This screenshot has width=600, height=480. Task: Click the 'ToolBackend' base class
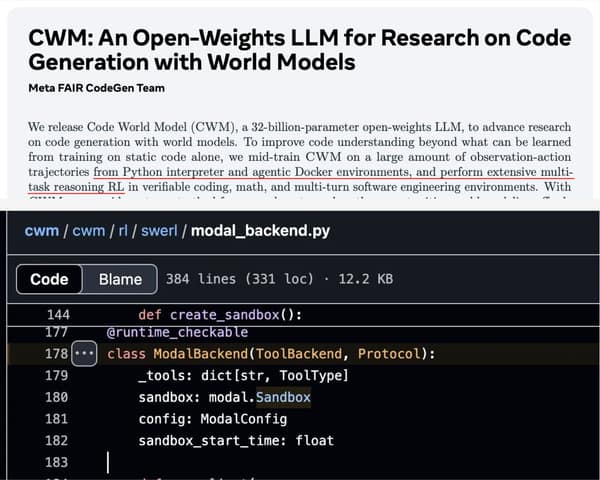pos(299,354)
